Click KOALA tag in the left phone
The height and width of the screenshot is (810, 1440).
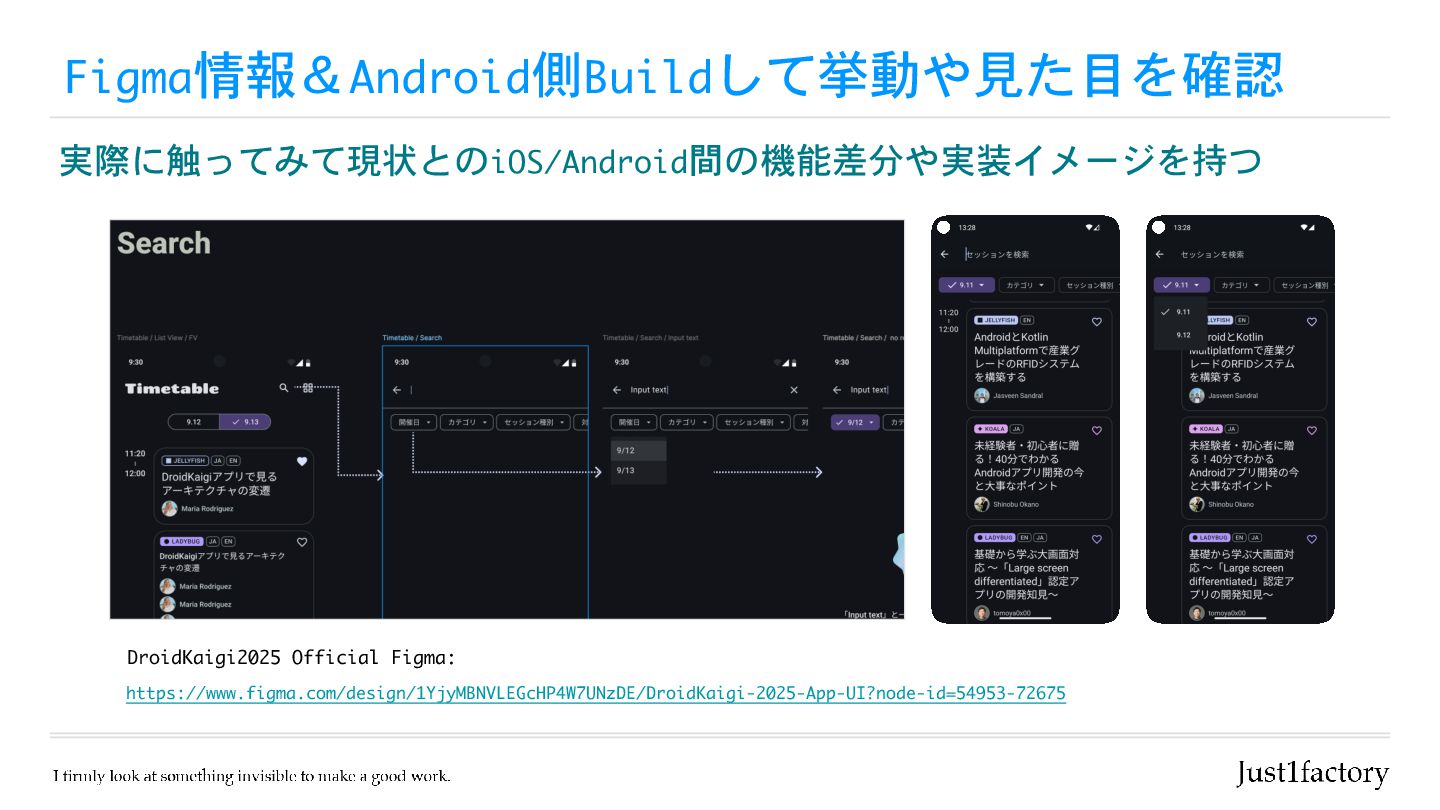point(990,429)
